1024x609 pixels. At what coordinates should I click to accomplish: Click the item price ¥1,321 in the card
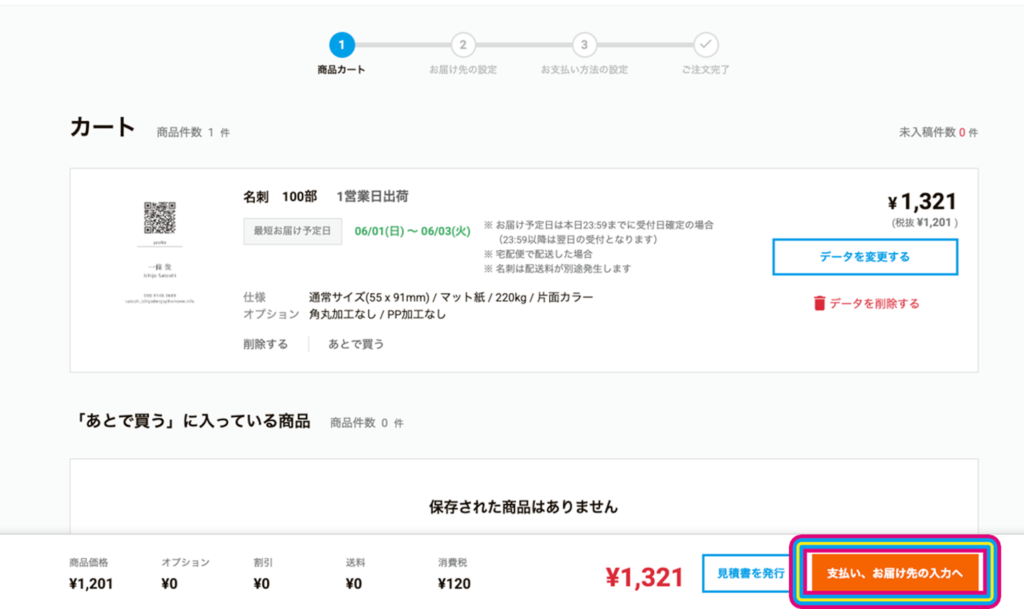(922, 202)
